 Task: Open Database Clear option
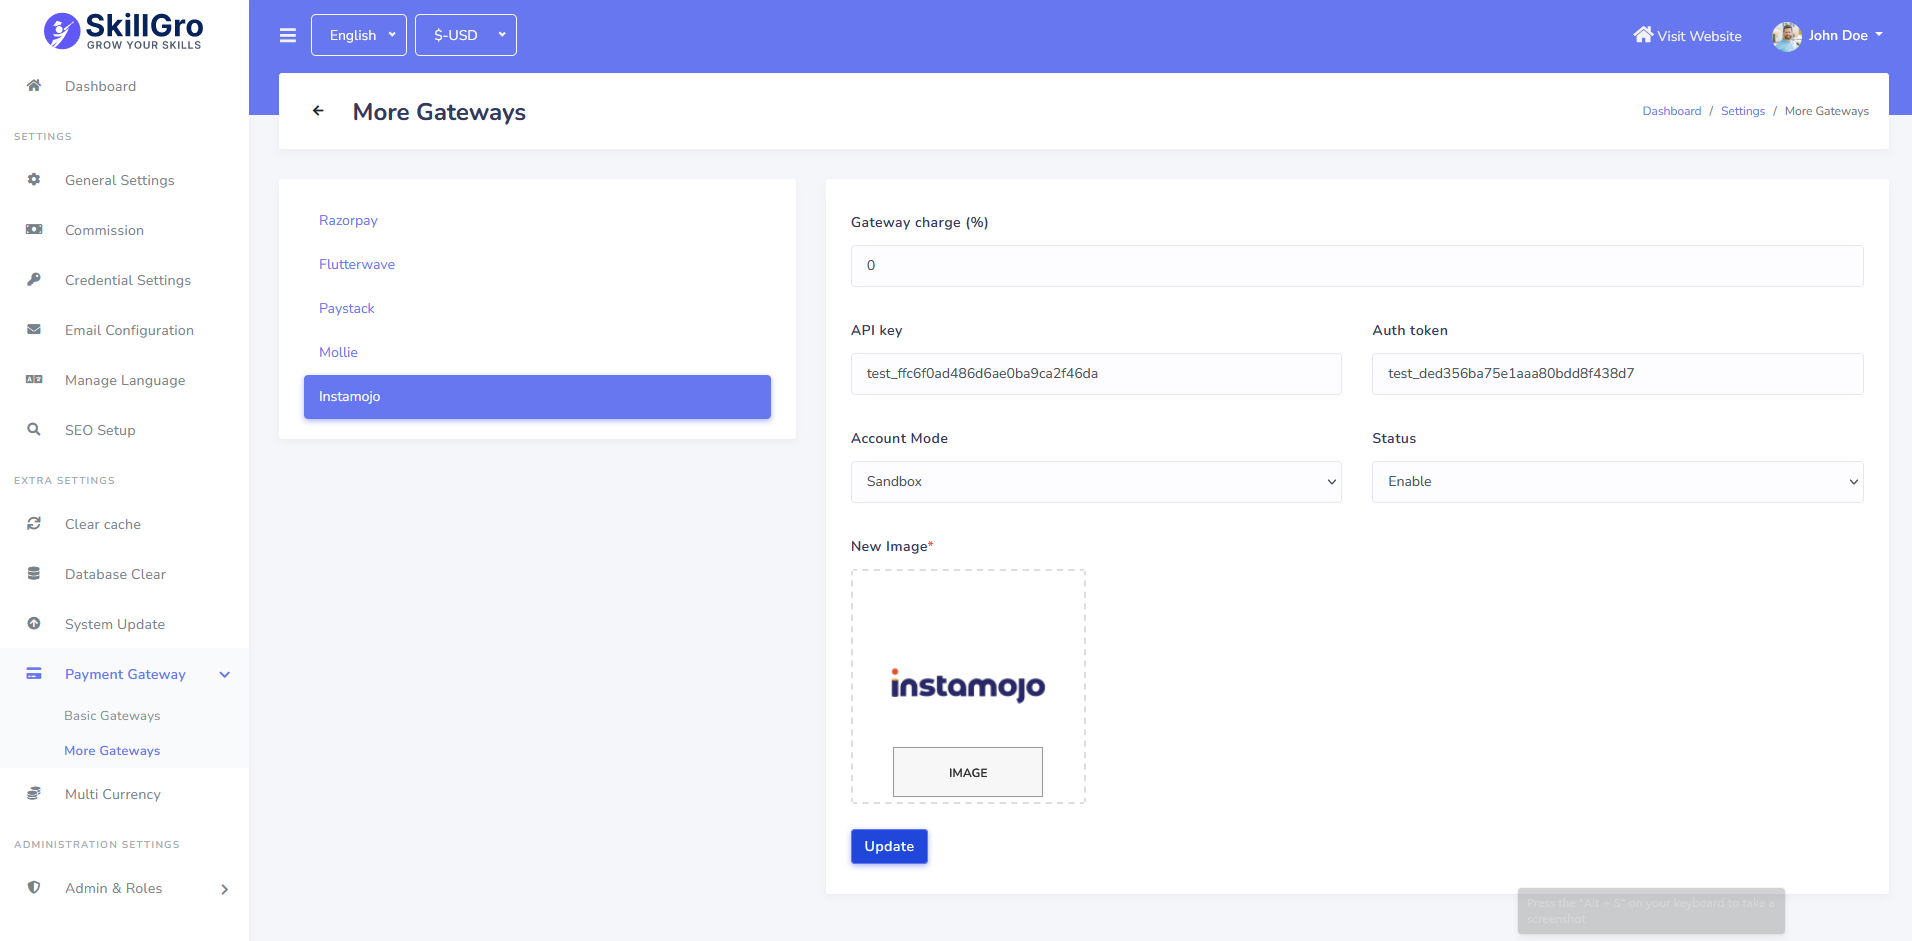pos(115,574)
